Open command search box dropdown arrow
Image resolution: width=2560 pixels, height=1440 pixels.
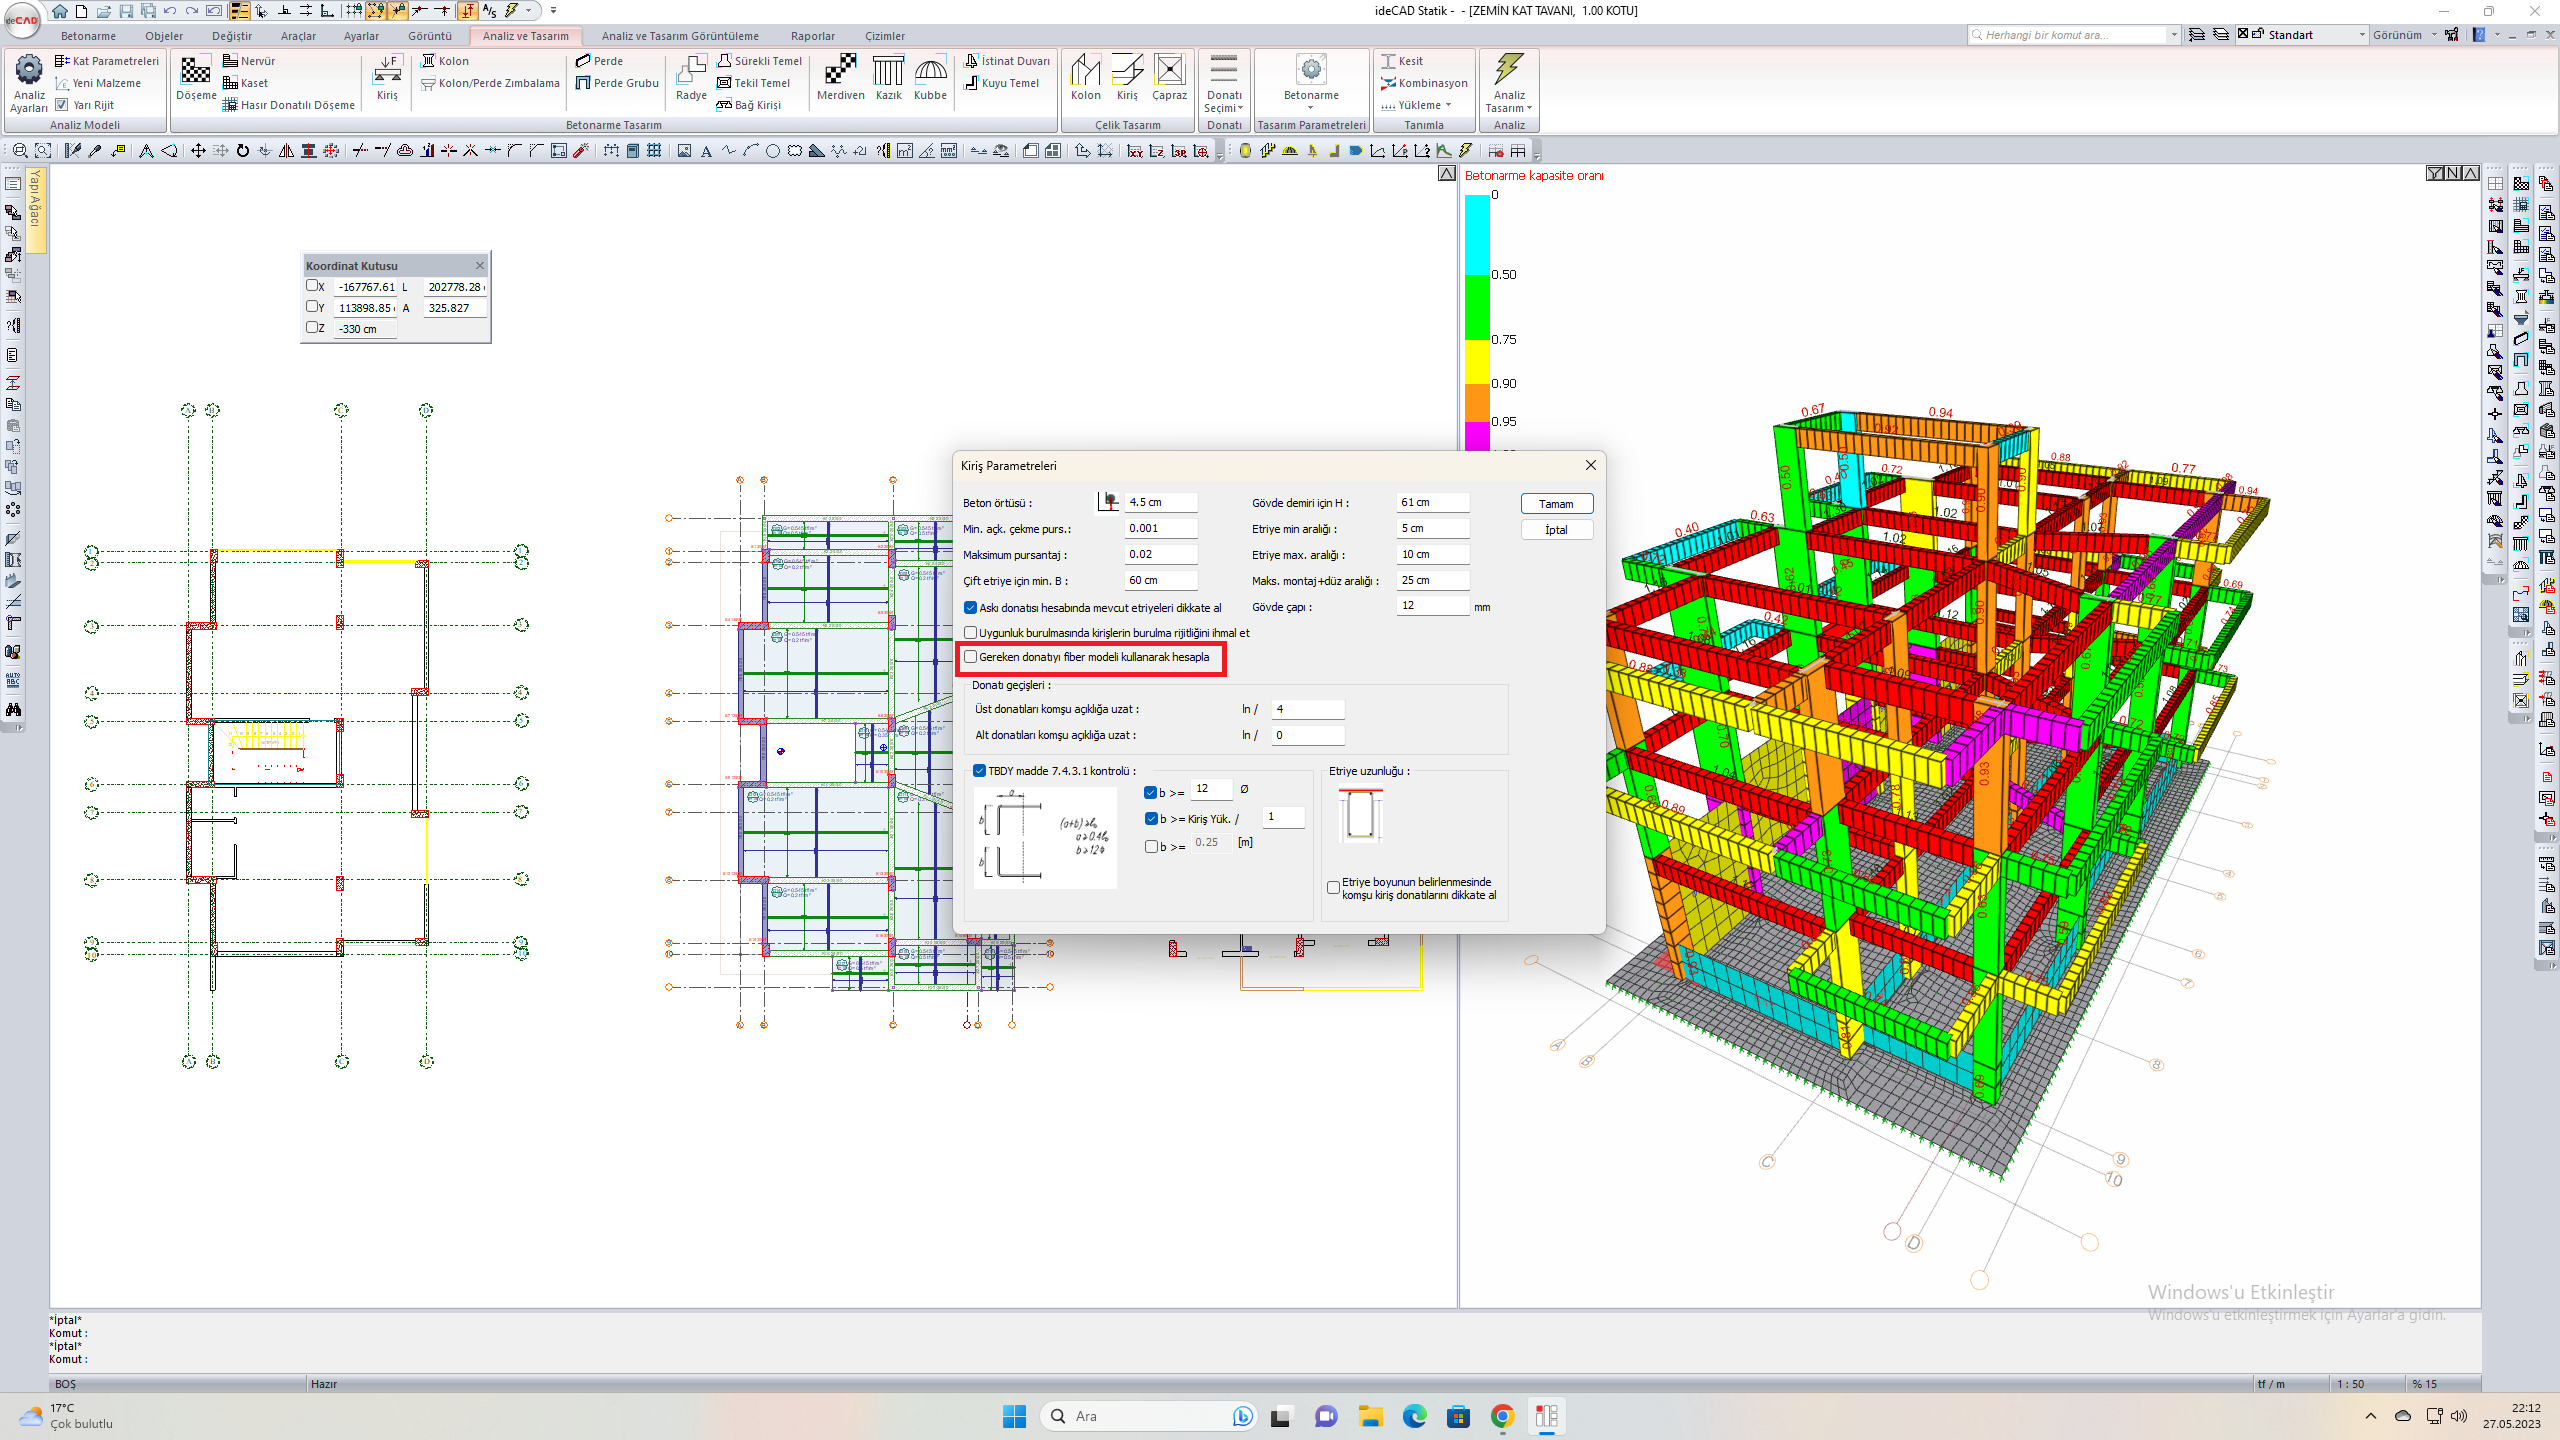[2174, 35]
